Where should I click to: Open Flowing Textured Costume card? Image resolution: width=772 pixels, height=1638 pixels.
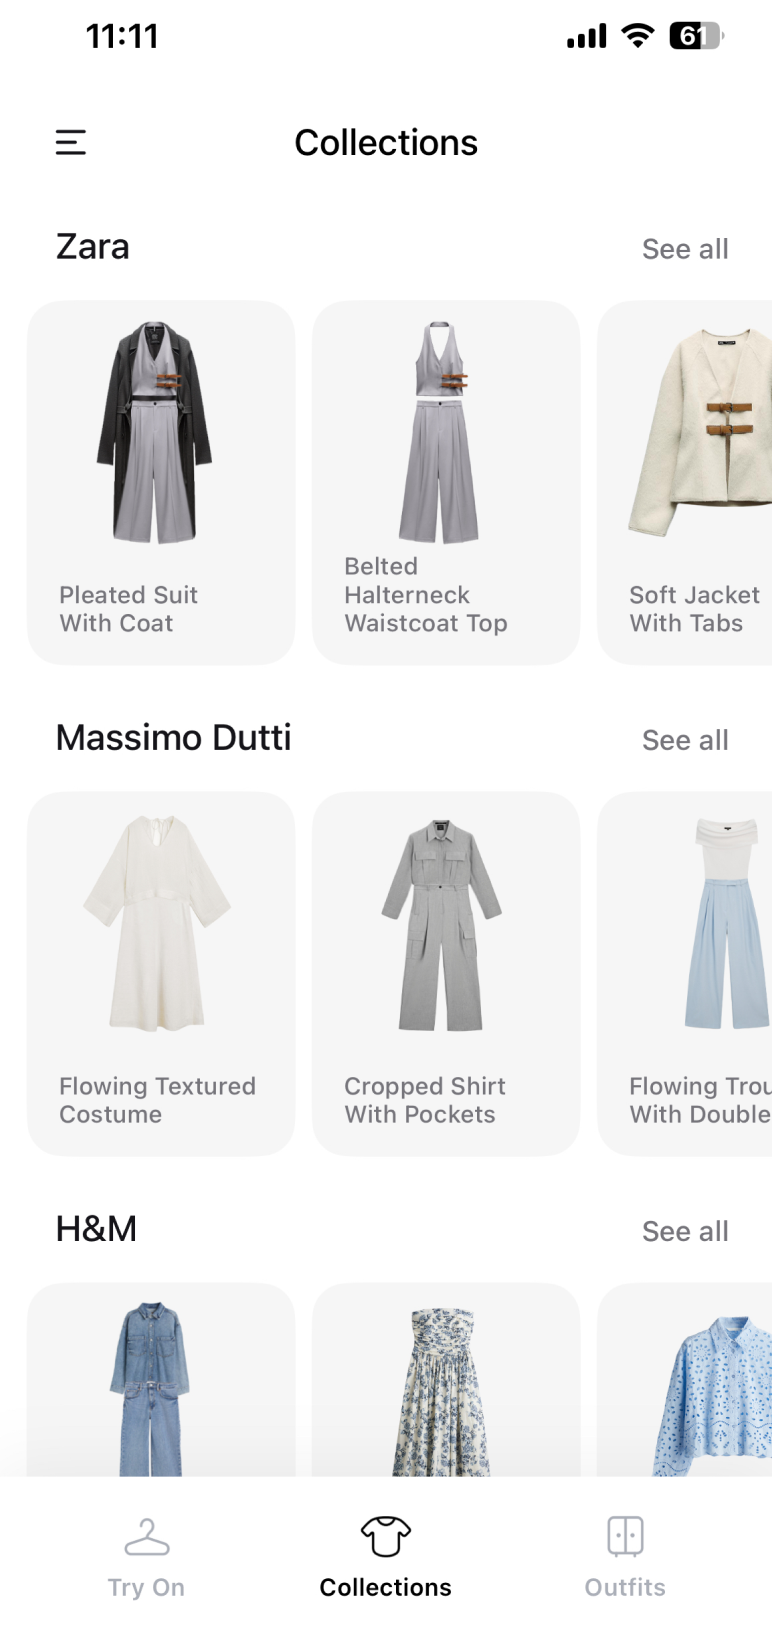pyautogui.click(x=161, y=974)
